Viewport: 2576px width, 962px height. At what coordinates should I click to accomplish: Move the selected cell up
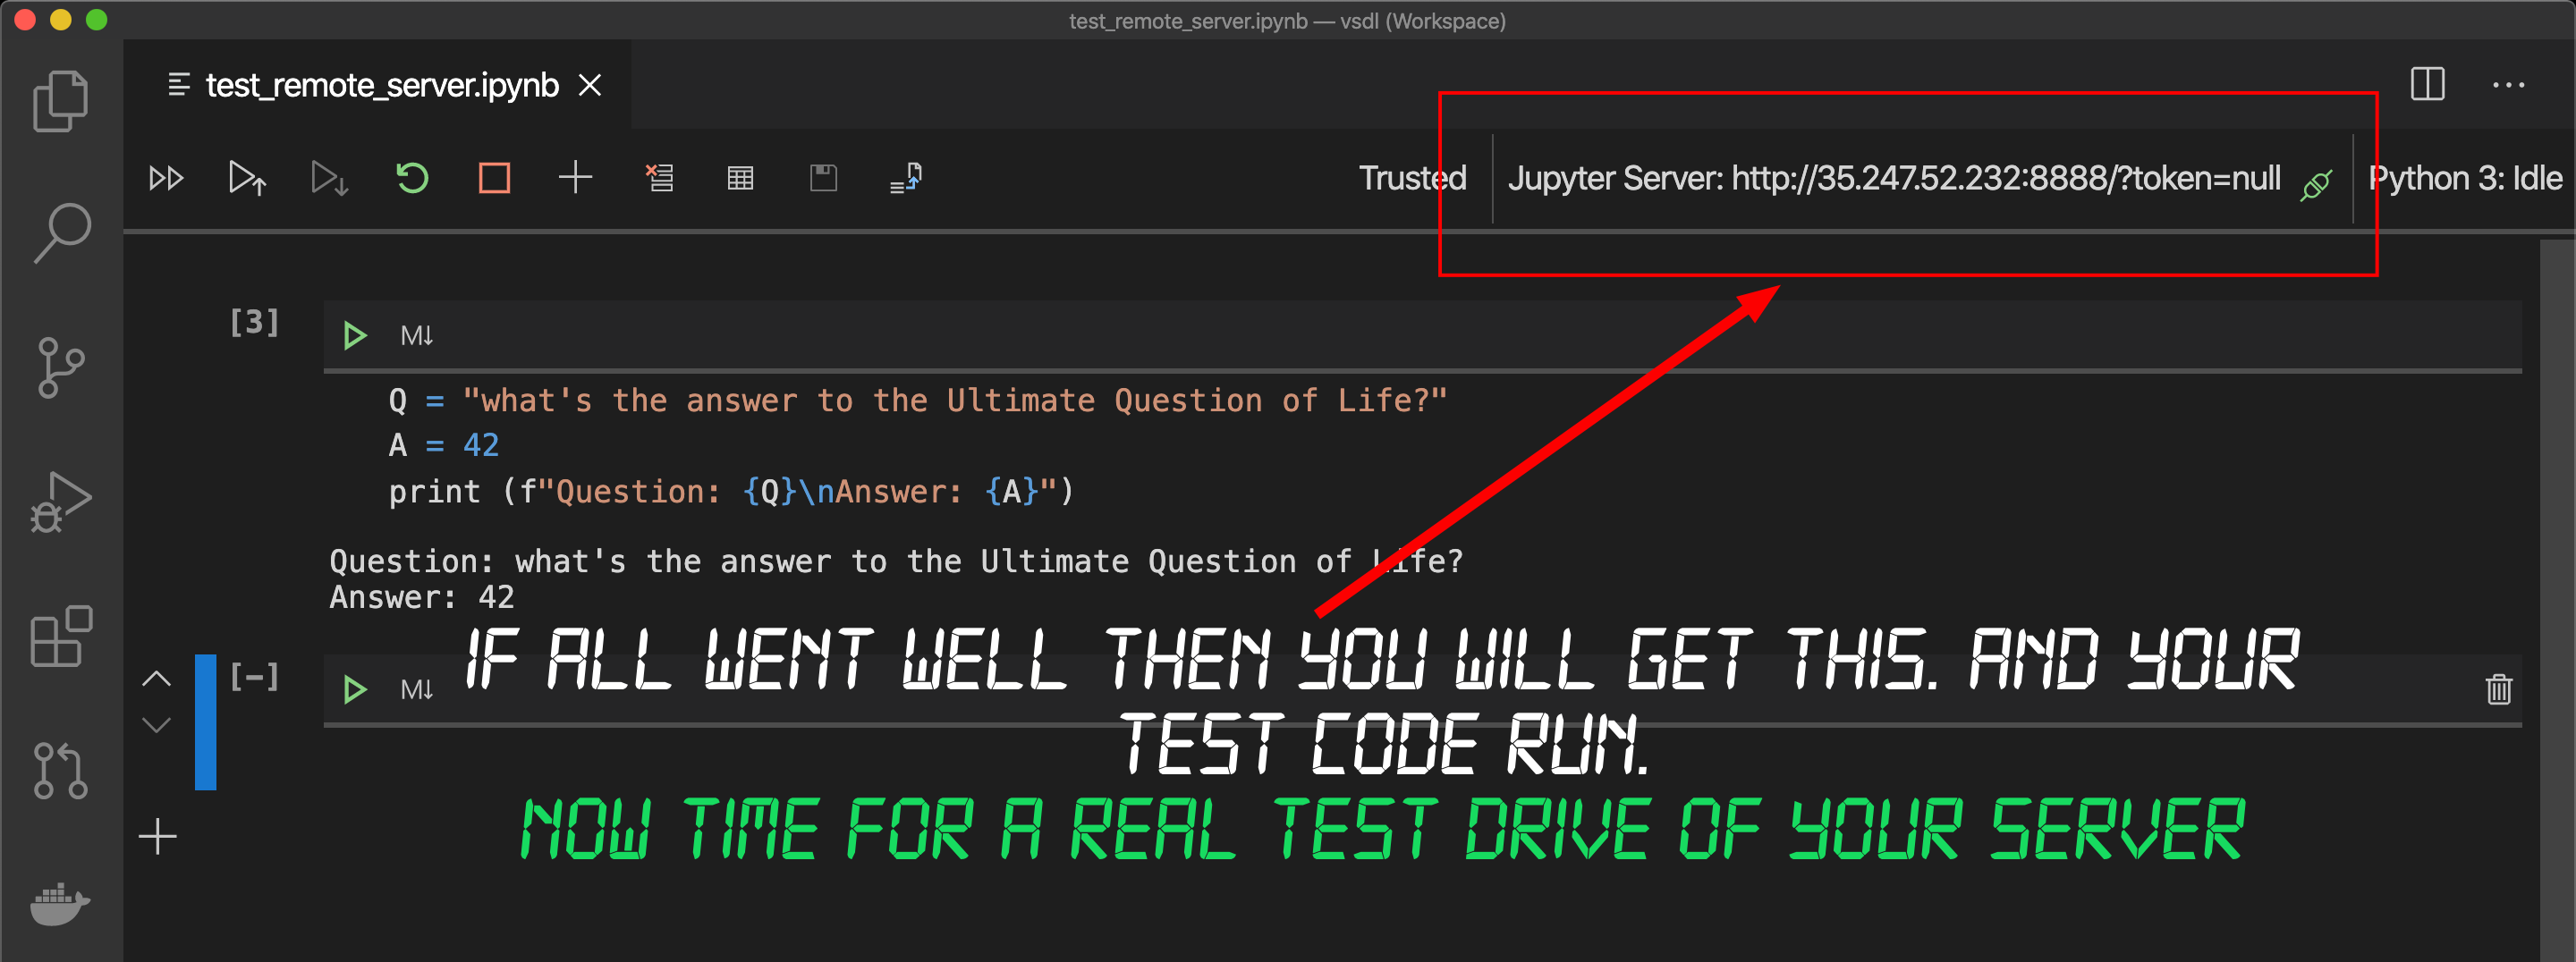[x=156, y=679]
